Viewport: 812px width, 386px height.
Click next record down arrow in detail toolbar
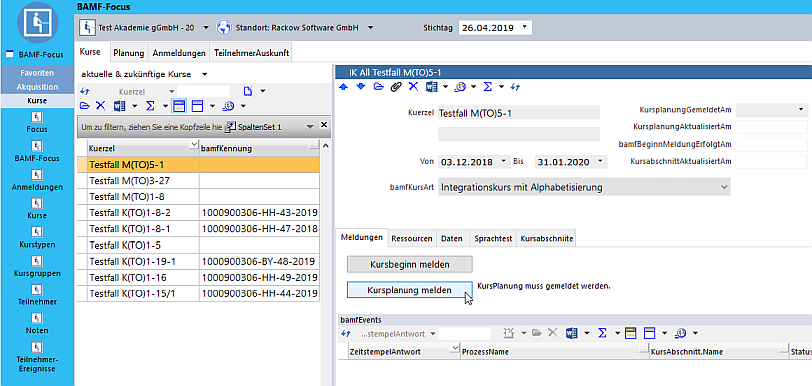pyautogui.click(x=361, y=87)
